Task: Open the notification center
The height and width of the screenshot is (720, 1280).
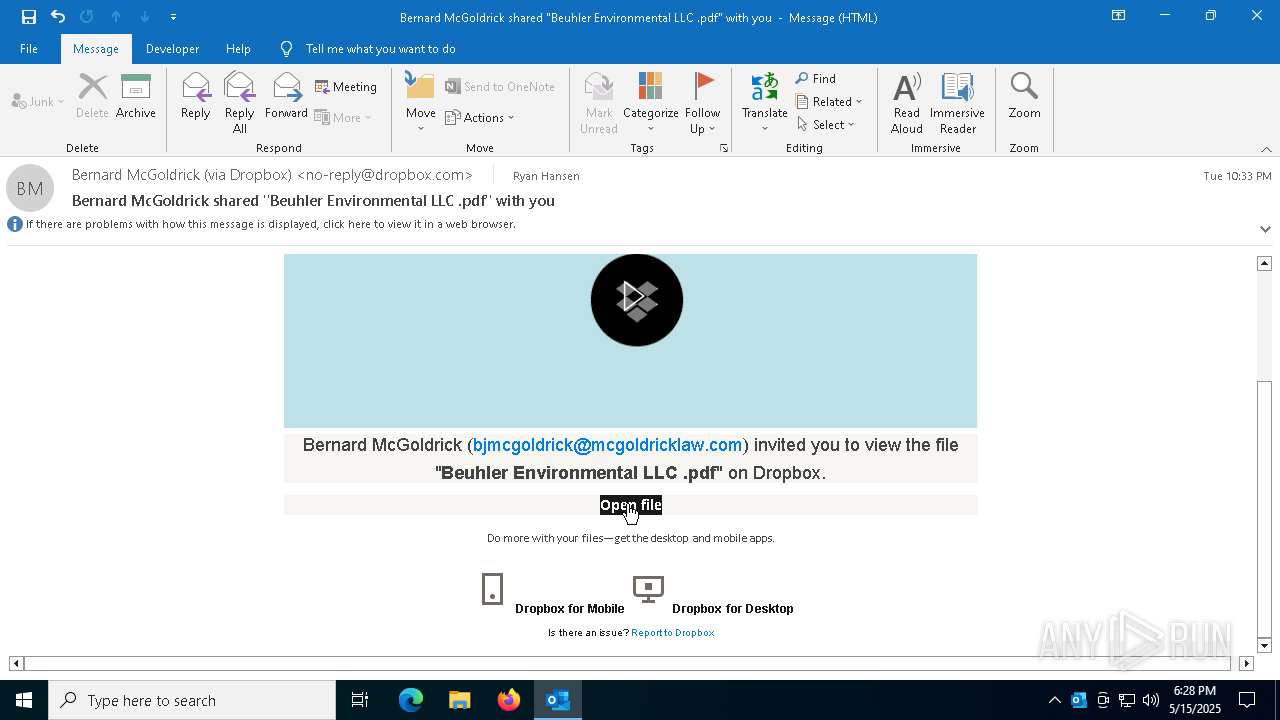Action: (1247, 700)
